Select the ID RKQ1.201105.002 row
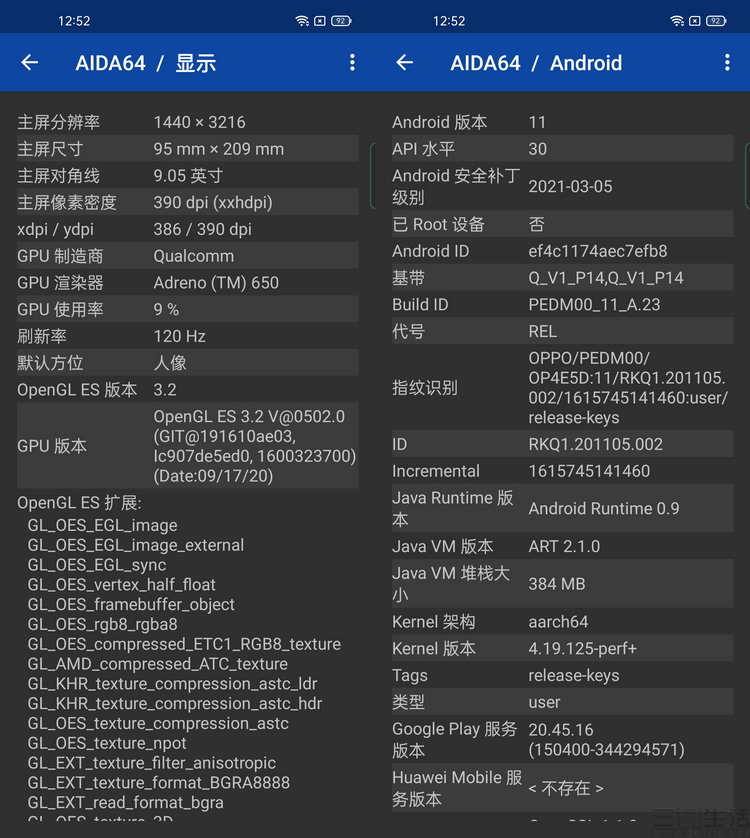Viewport: 750px width, 838px height. pos(563,444)
